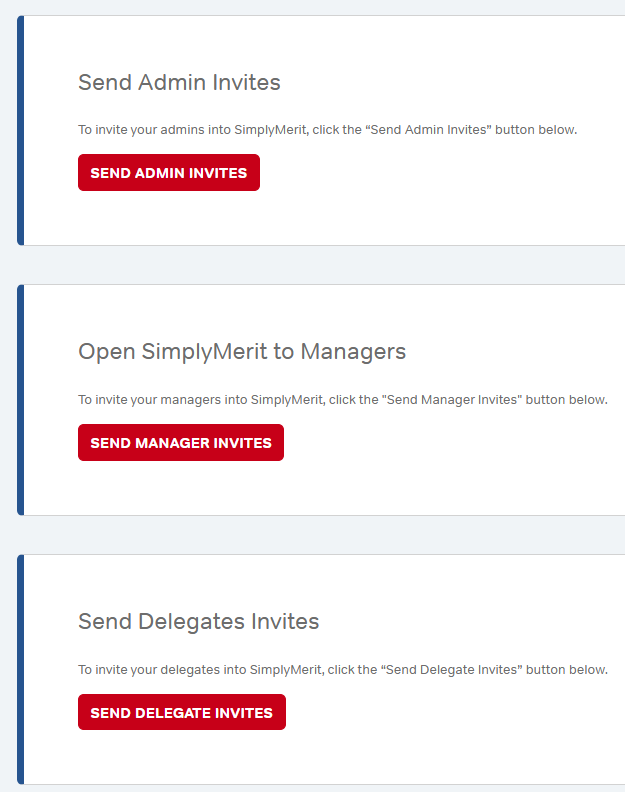Click the description text about inviting managers
This screenshot has height=792, width=625.
coord(342,400)
